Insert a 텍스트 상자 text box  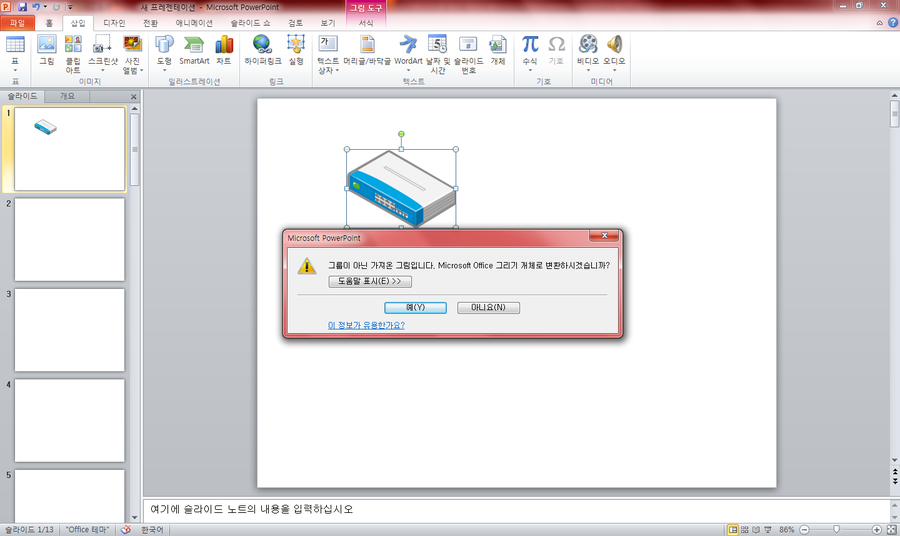tap(328, 45)
